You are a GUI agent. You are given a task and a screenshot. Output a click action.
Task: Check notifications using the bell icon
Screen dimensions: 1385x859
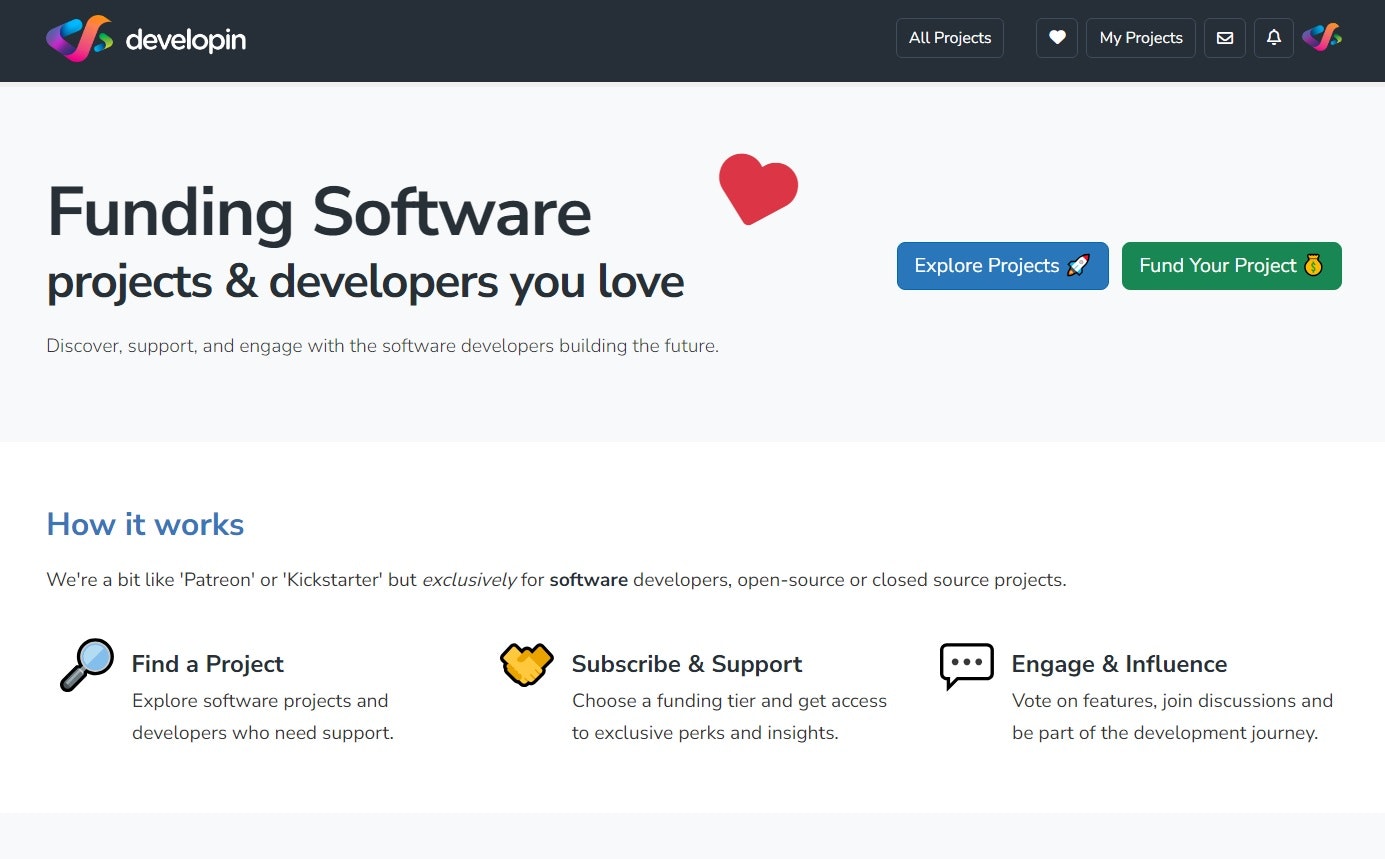pyautogui.click(x=1273, y=37)
